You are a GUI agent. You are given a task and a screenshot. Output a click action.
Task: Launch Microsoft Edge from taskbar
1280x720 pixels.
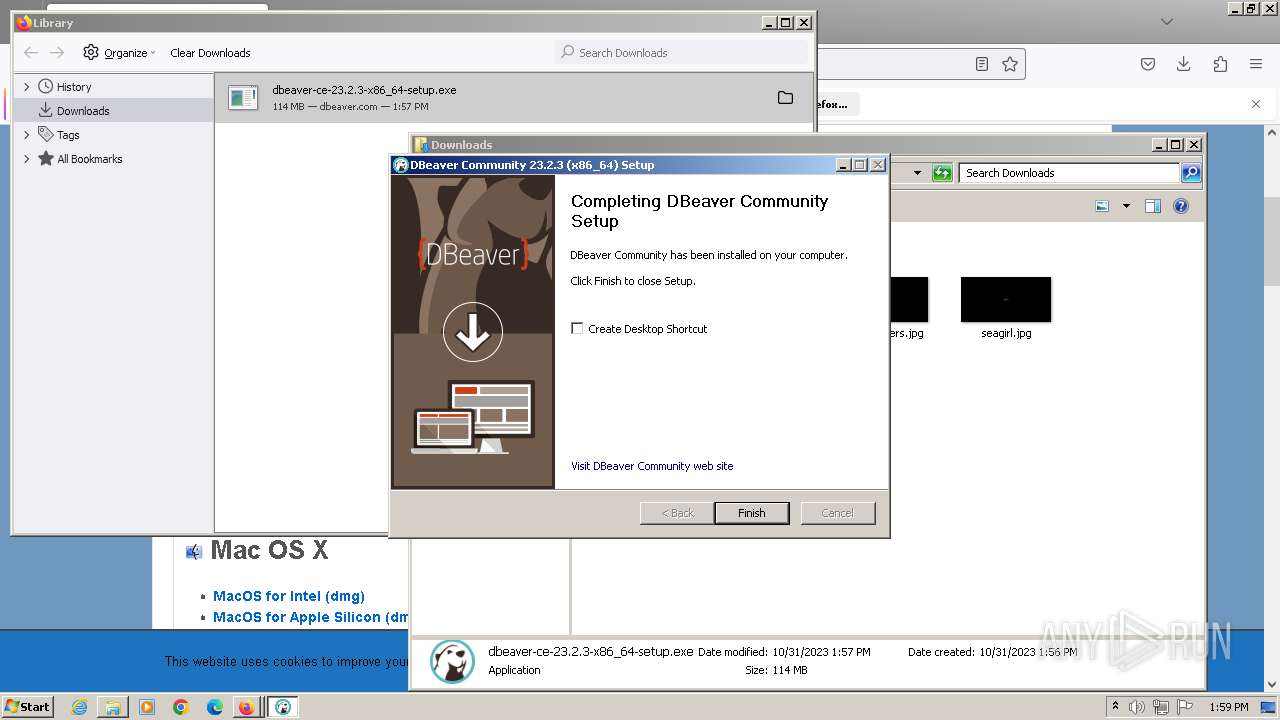(215, 707)
